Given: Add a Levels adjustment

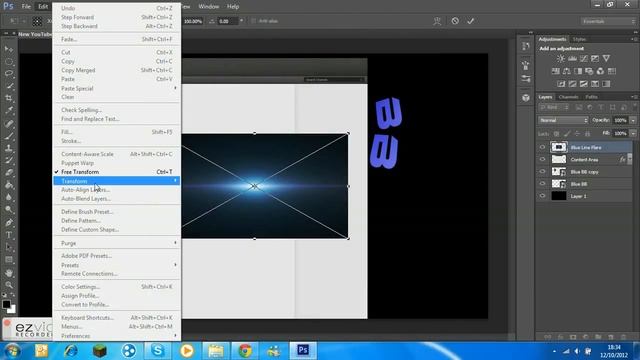Looking at the screenshot, I should pyautogui.click(x=572, y=59).
